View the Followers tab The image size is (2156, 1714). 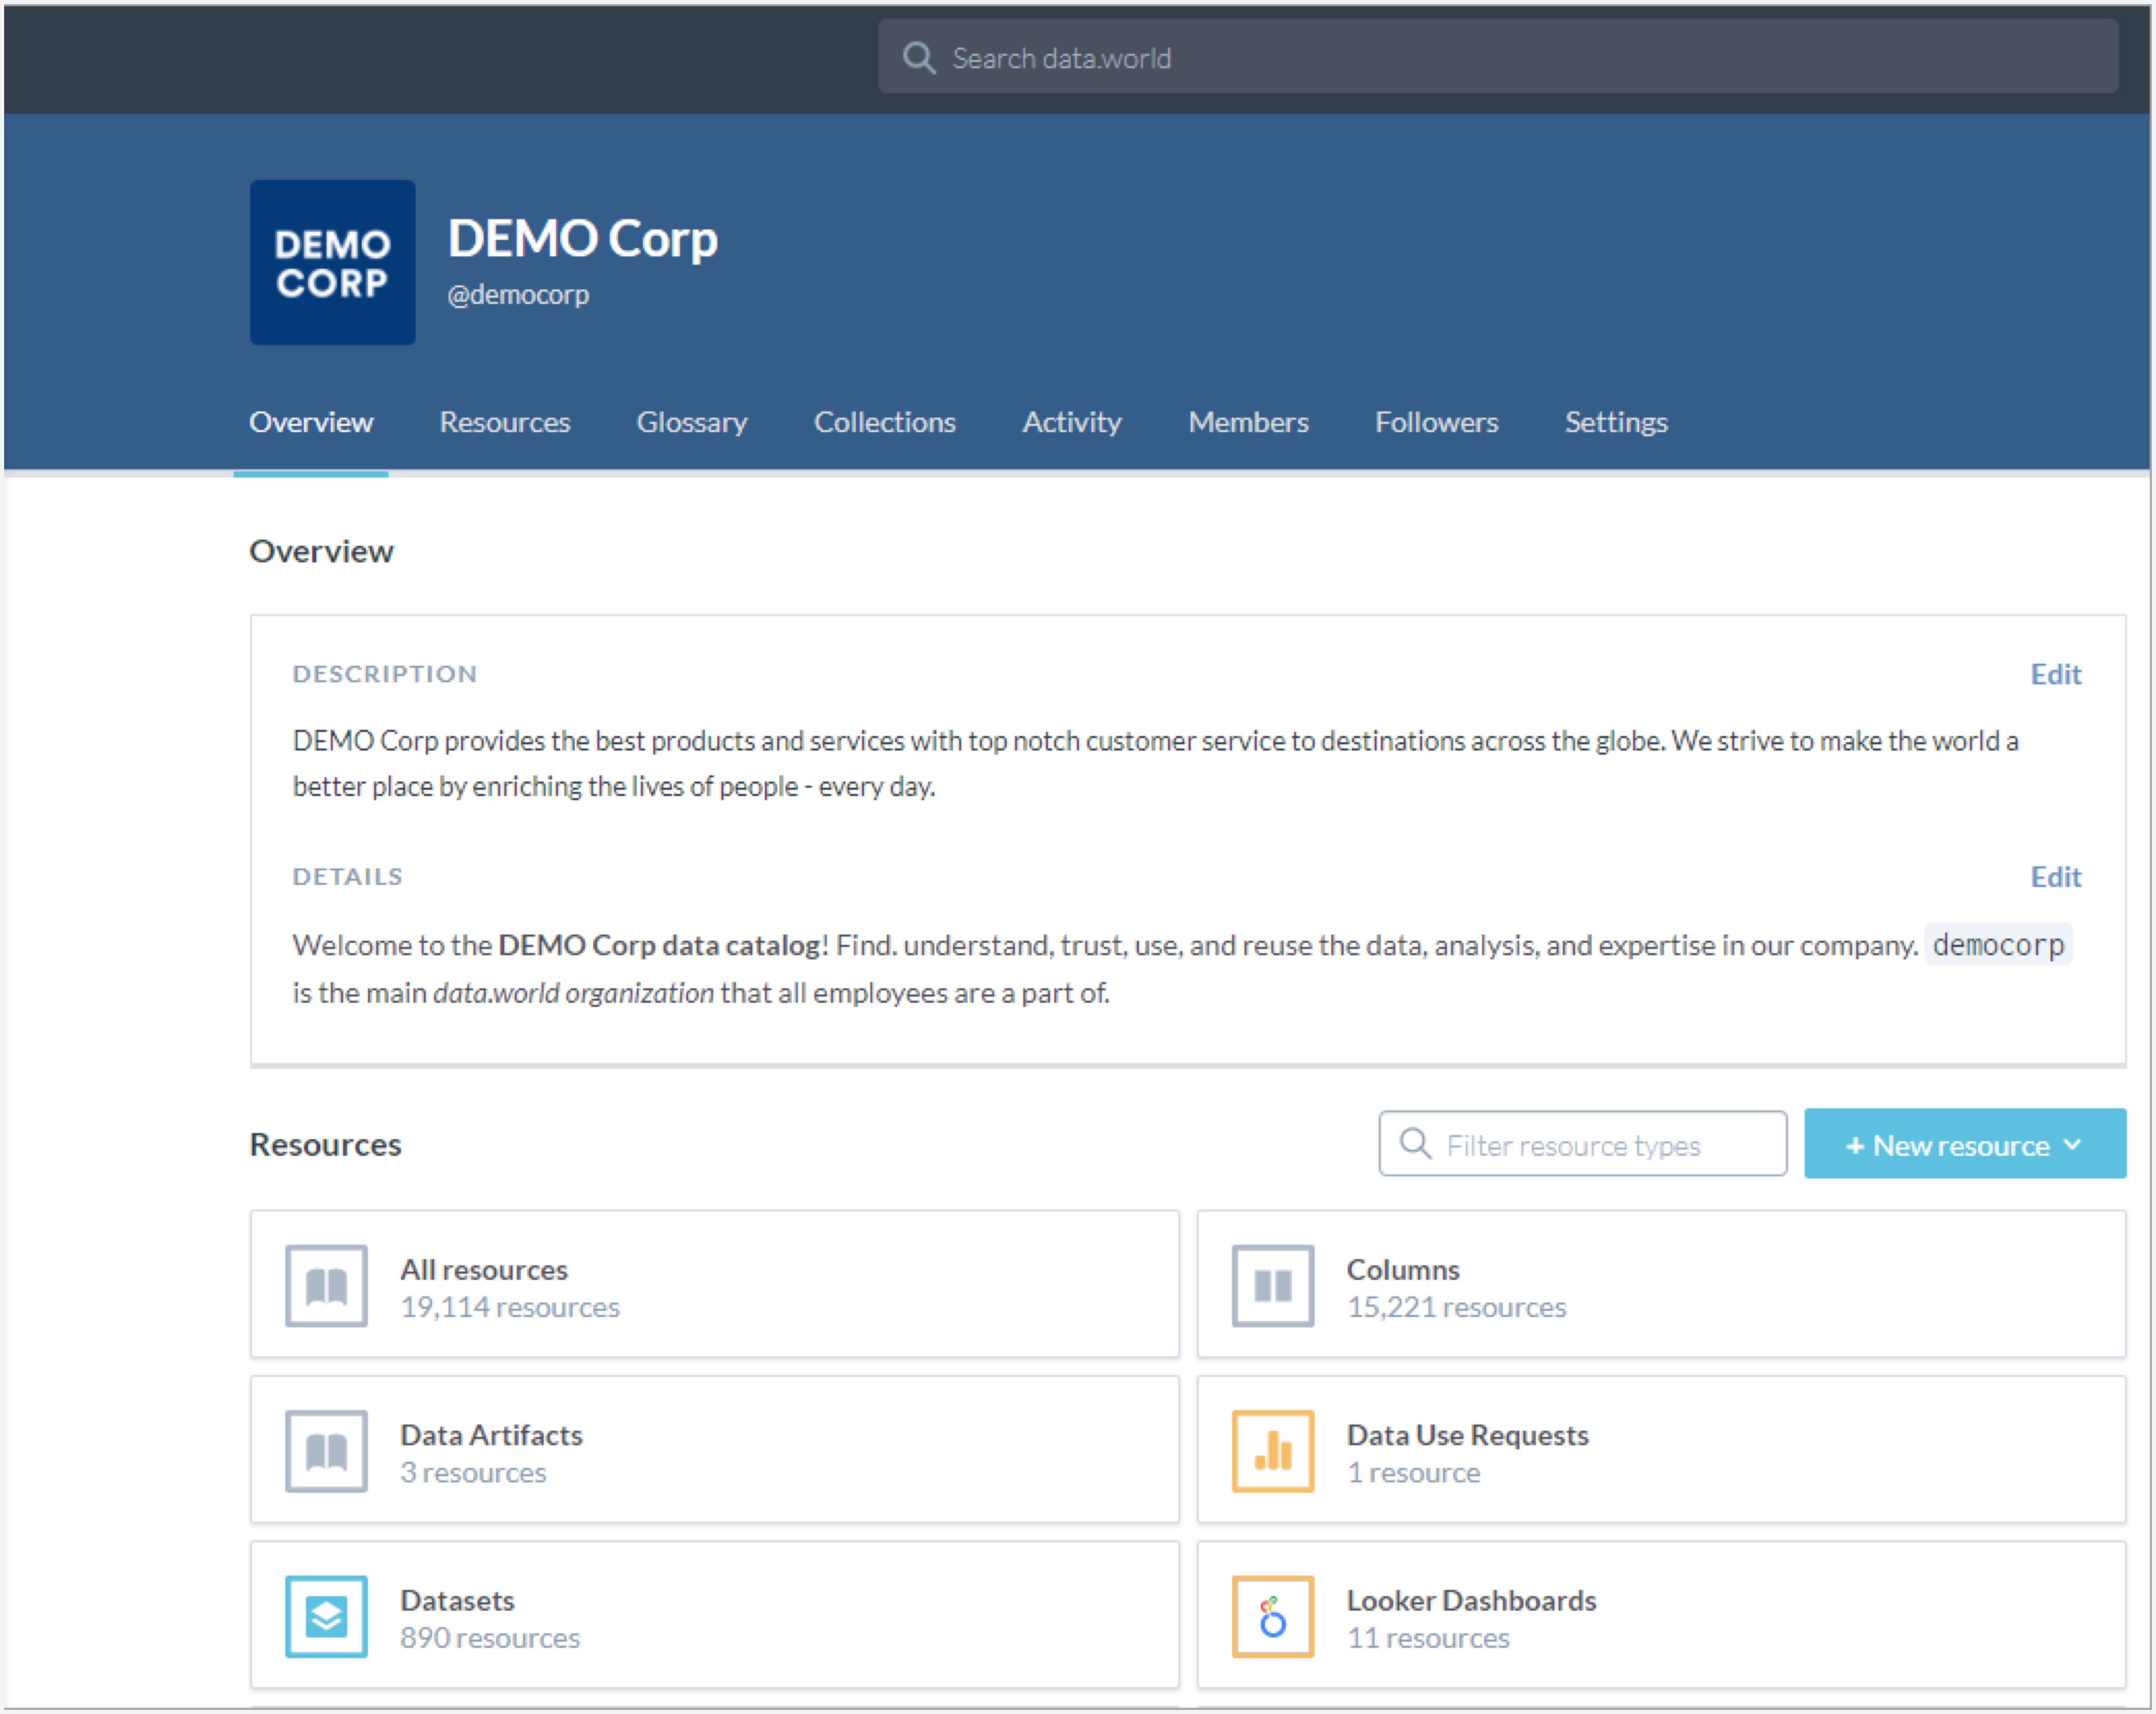point(1436,422)
